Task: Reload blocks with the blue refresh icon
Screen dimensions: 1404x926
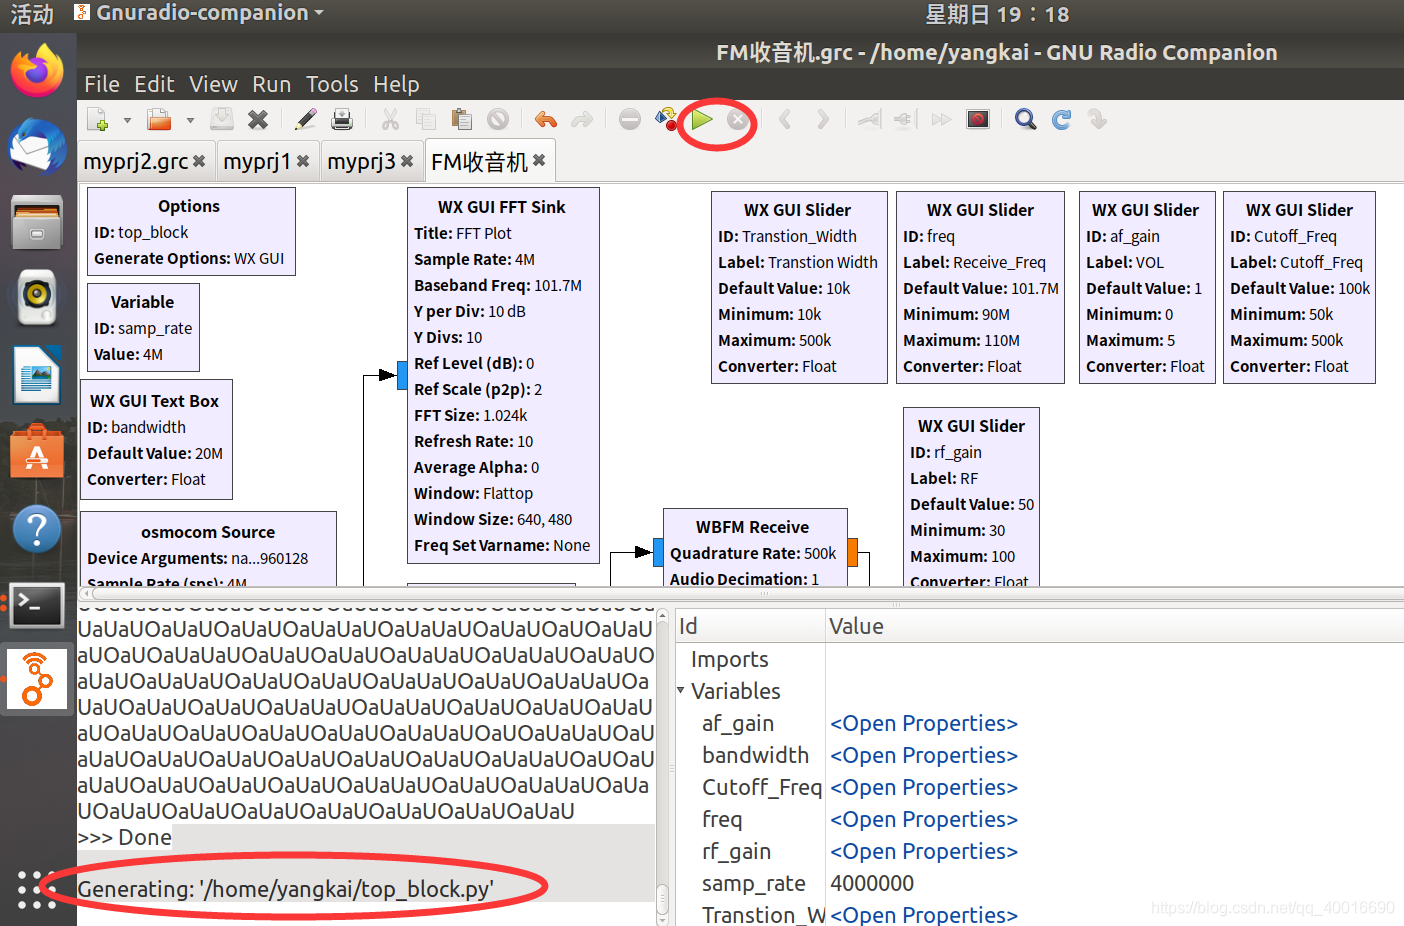Action: [x=1062, y=120]
